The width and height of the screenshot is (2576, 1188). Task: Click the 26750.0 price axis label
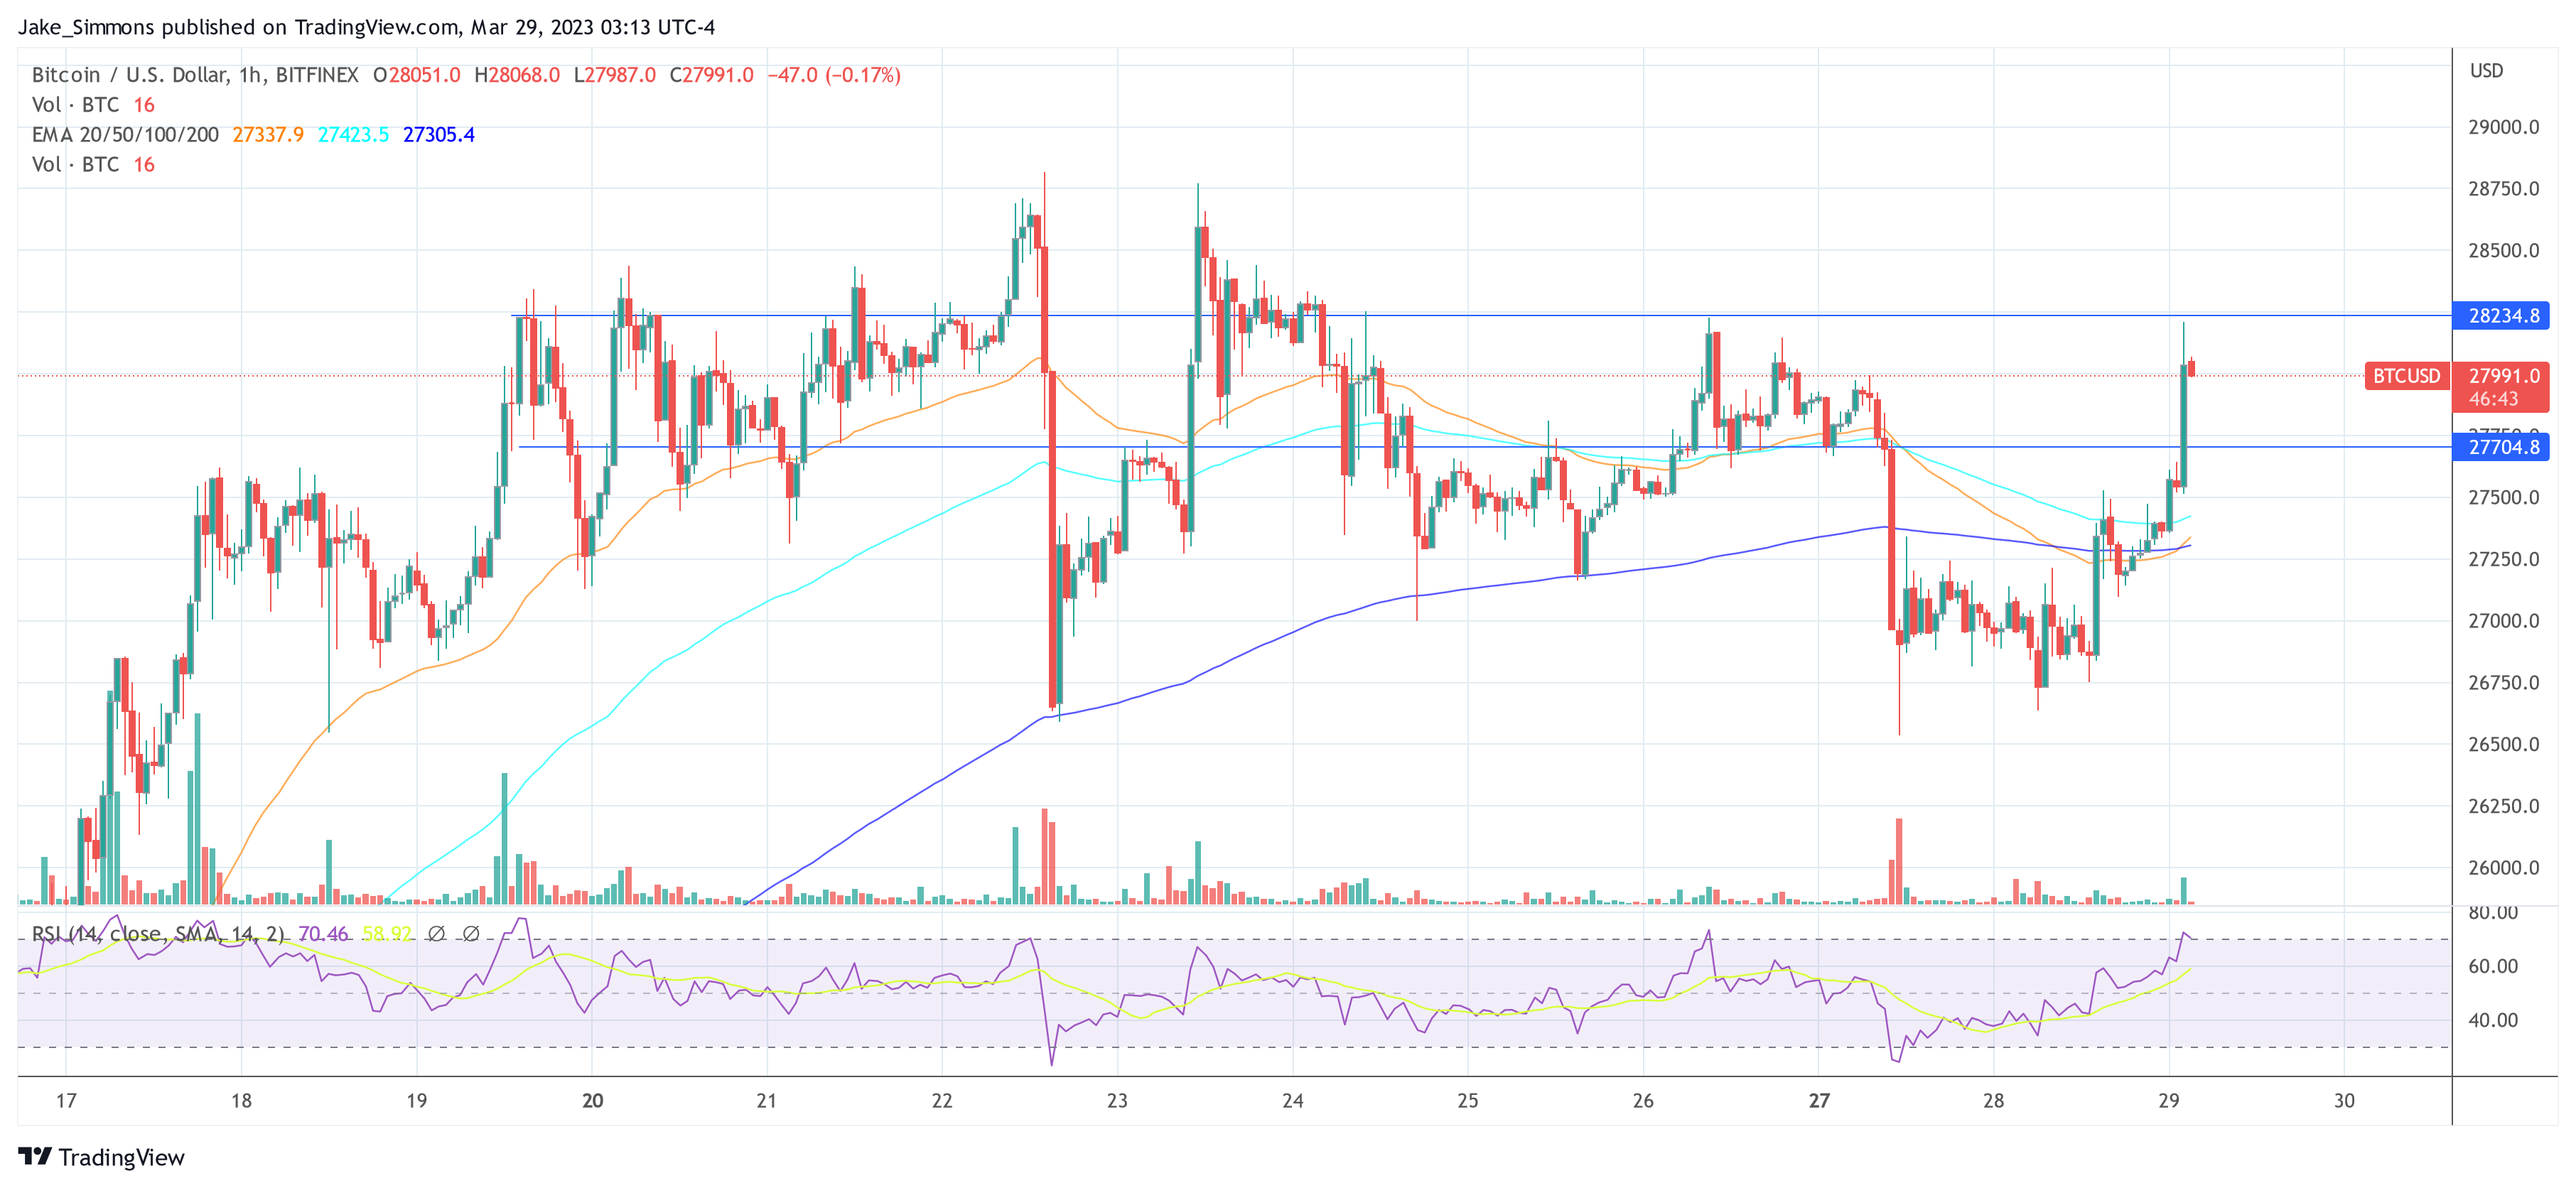point(2503,683)
